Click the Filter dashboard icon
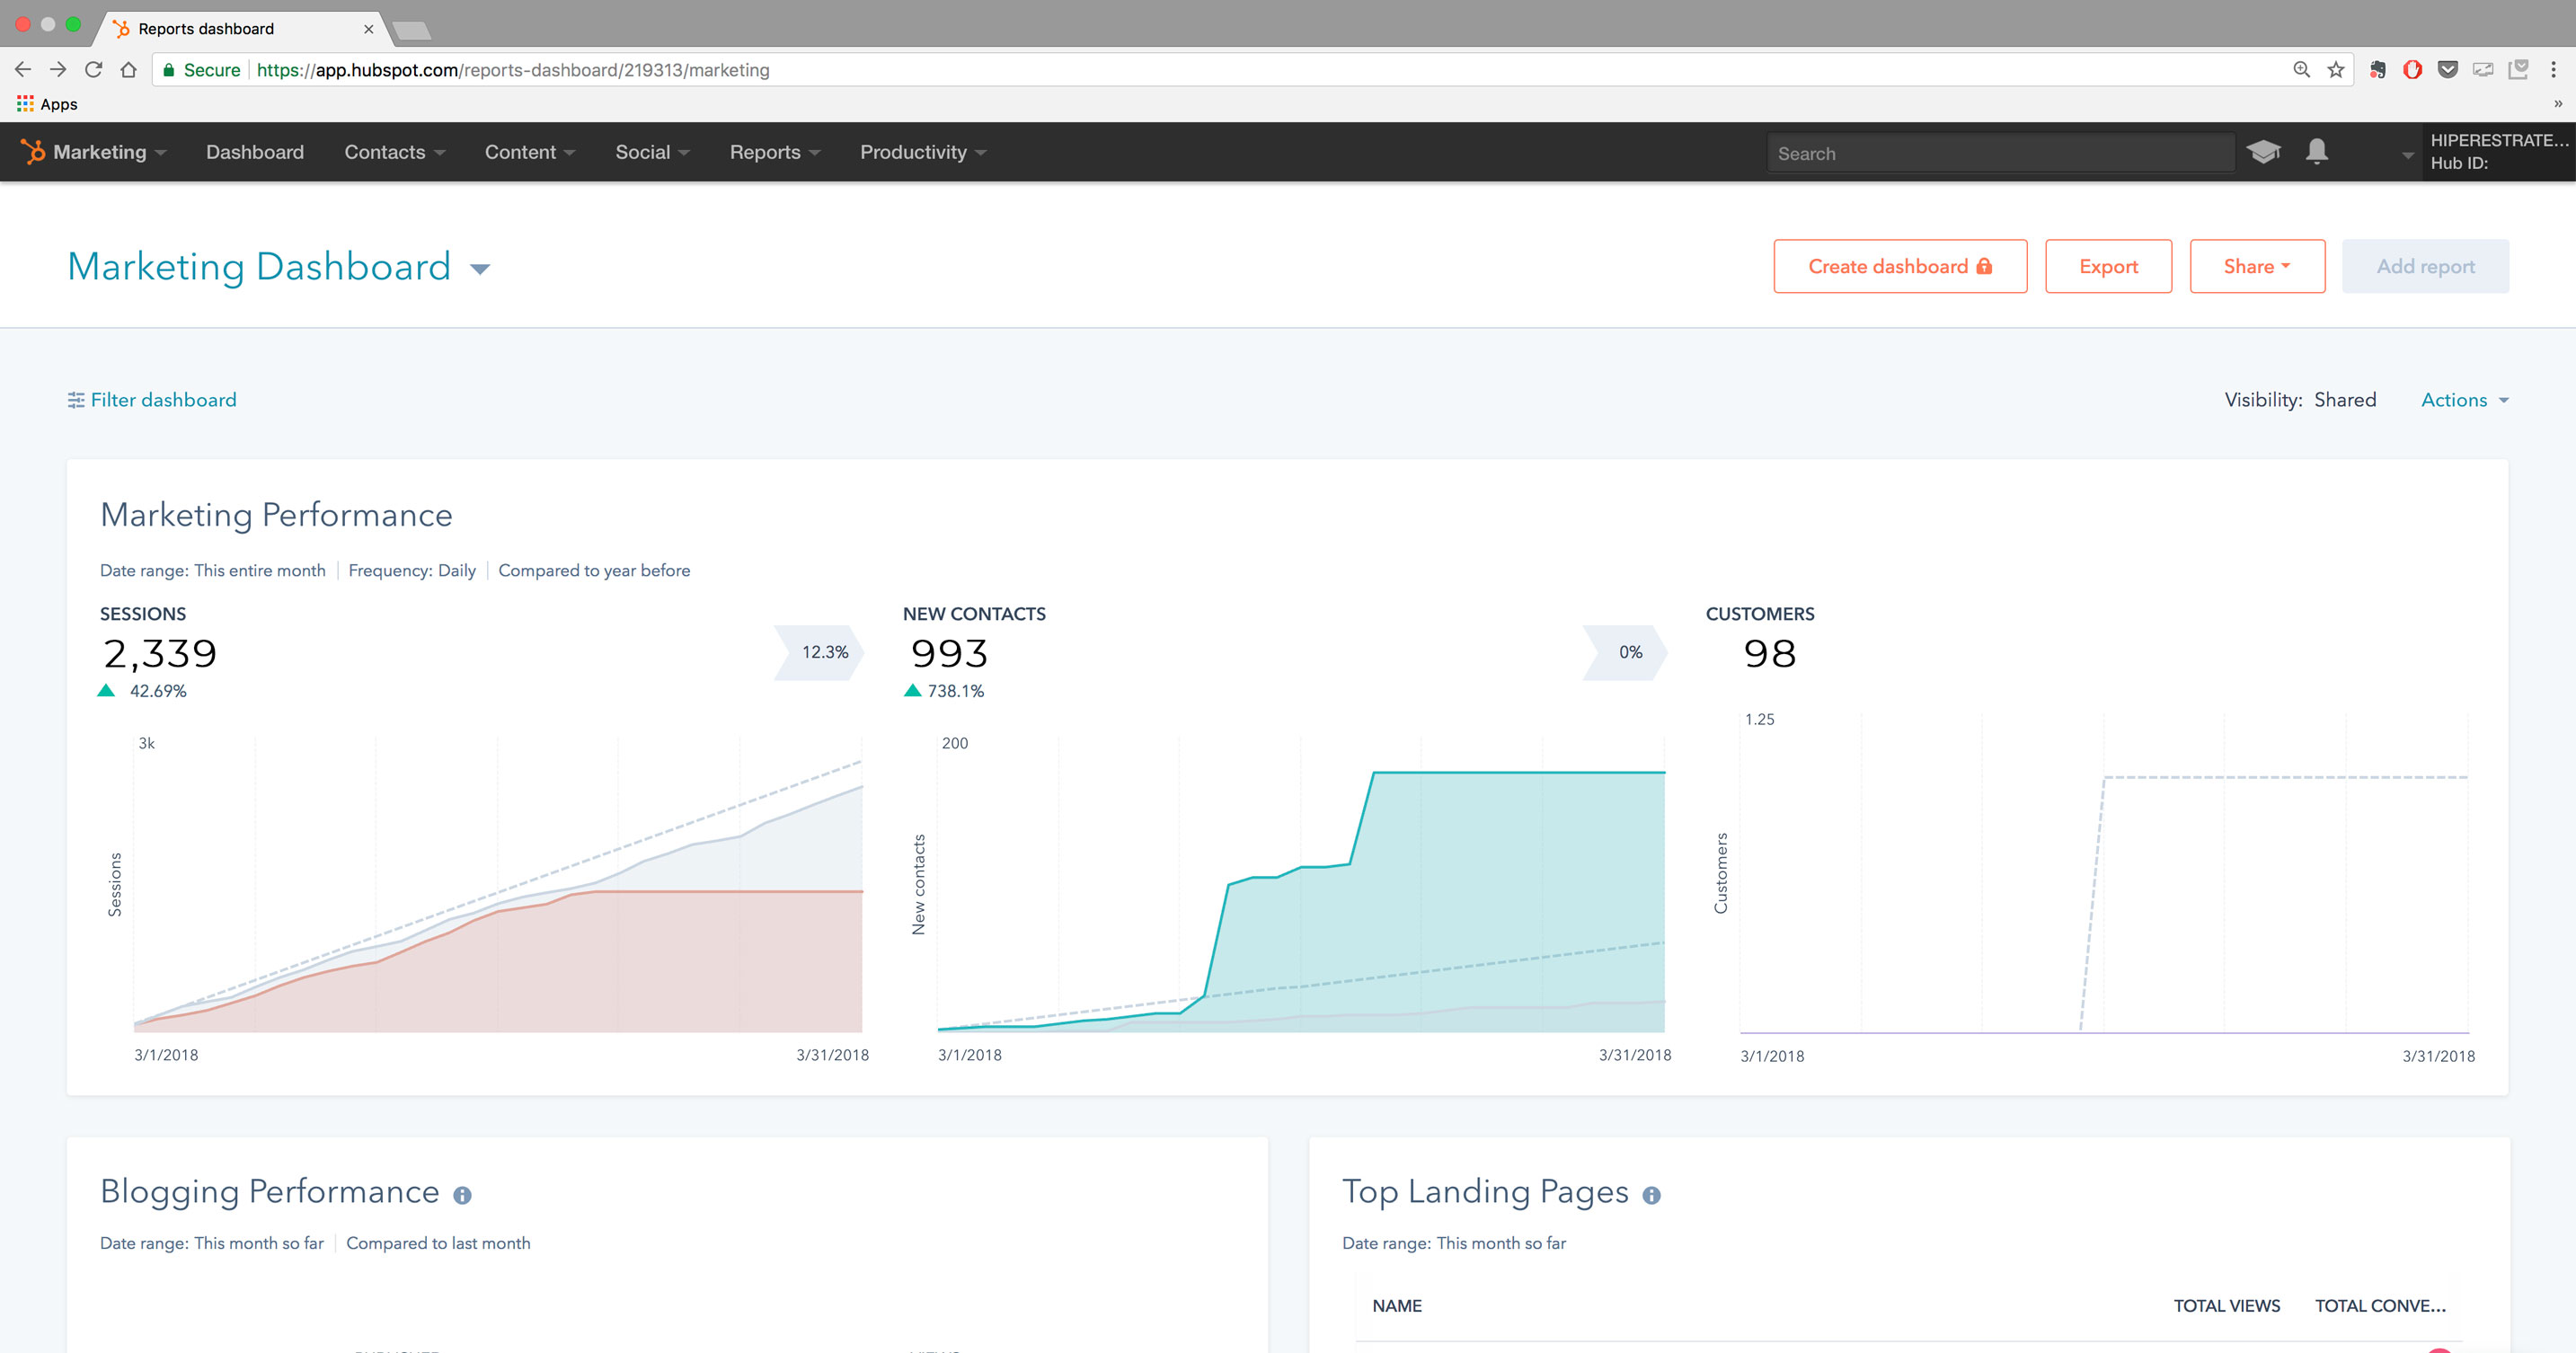The image size is (2576, 1353). [74, 401]
